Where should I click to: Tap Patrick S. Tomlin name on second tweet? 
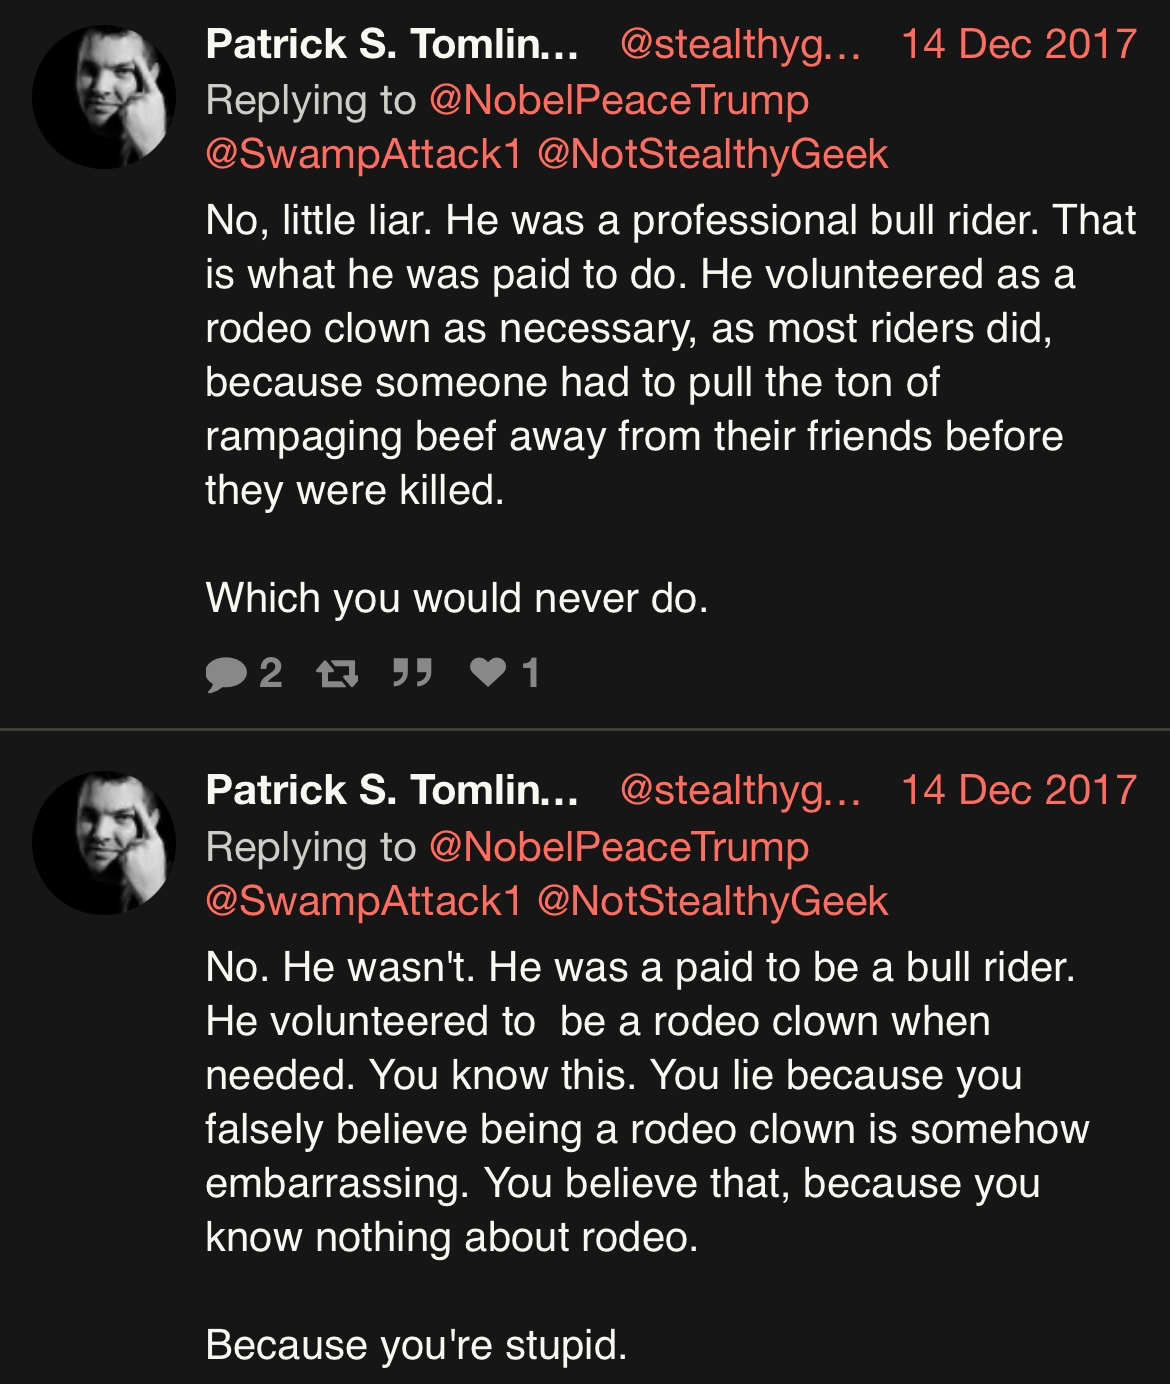pos(392,790)
